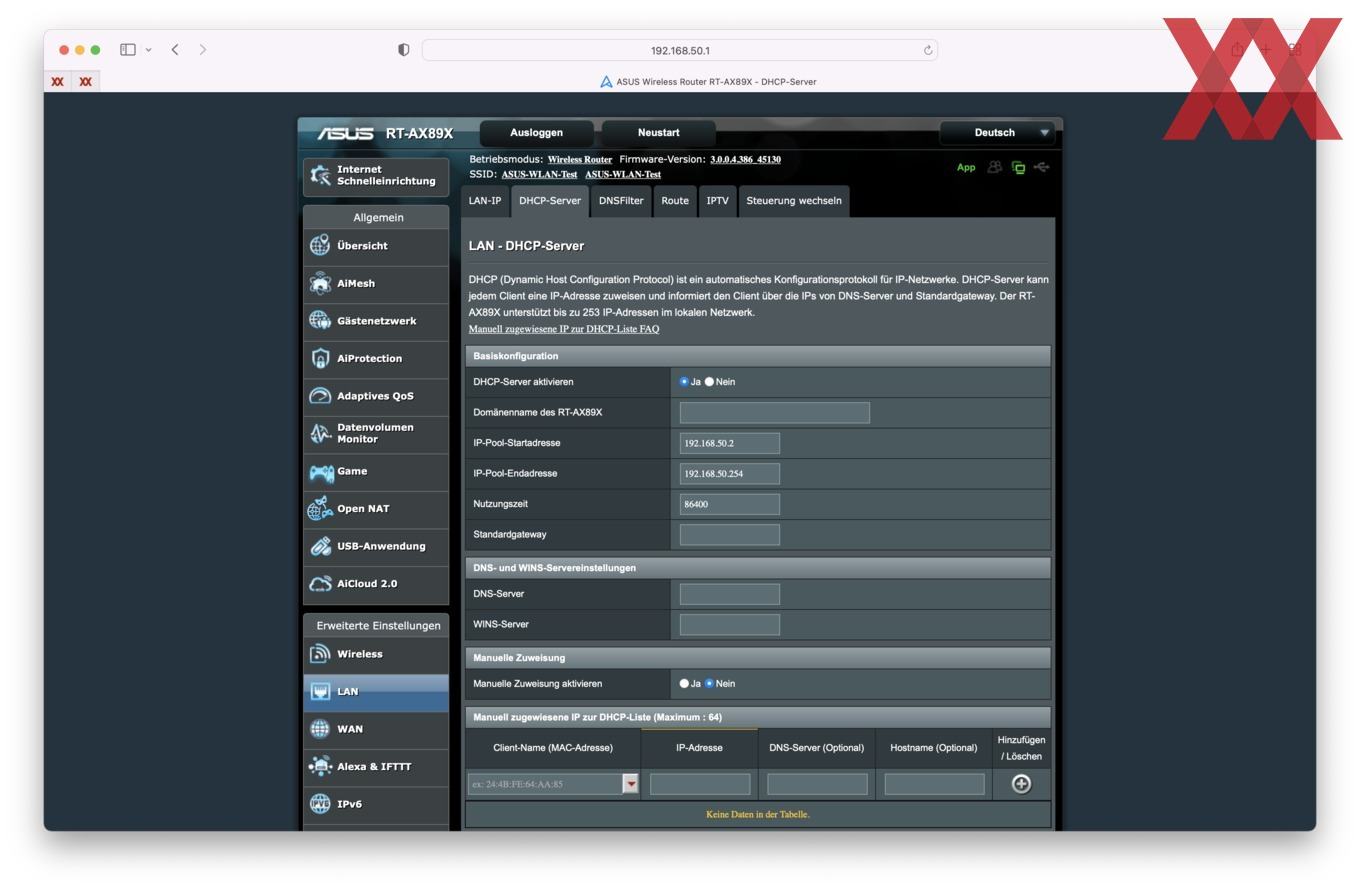Focus Nutzungszeit lease time field
This screenshot has height=889, width=1360.
730,504
